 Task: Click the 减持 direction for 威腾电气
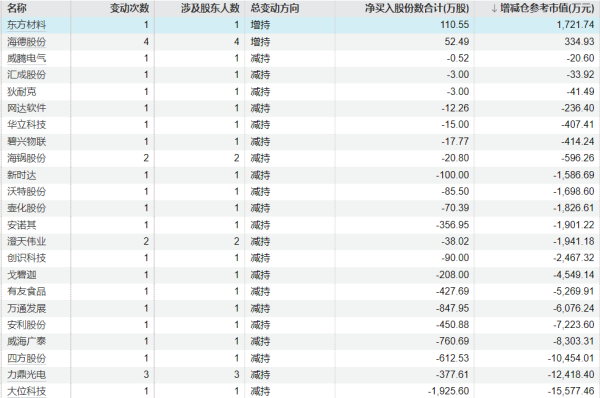coord(260,58)
